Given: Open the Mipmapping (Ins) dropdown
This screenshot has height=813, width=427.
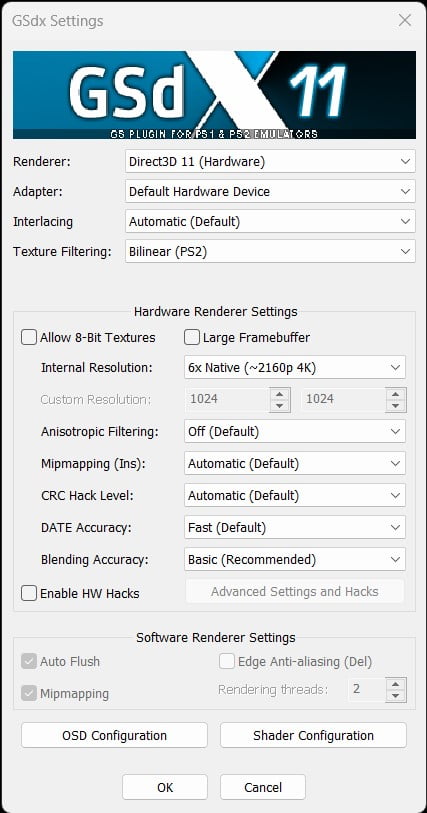Looking at the screenshot, I should (x=295, y=464).
